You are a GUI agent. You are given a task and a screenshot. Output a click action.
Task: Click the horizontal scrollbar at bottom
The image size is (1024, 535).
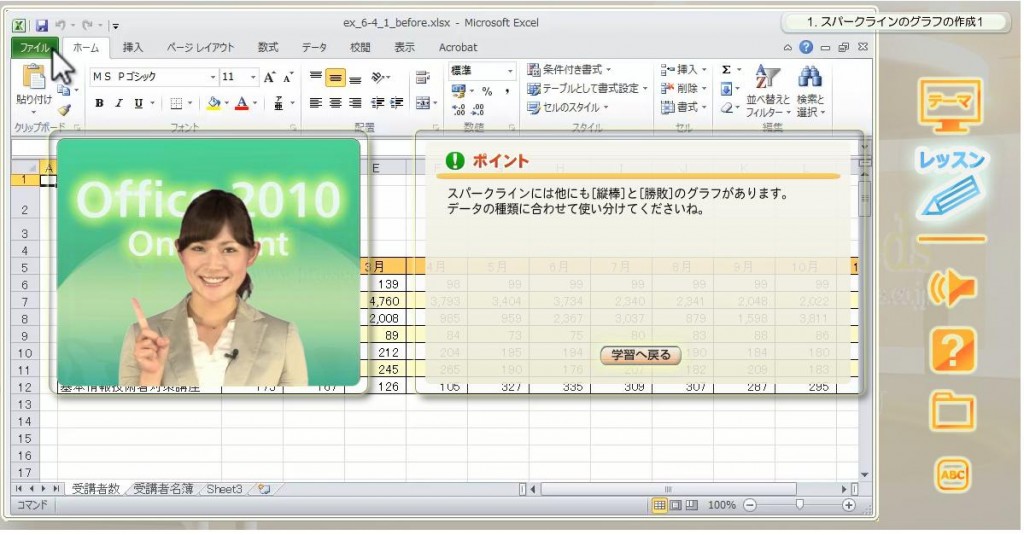point(668,489)
